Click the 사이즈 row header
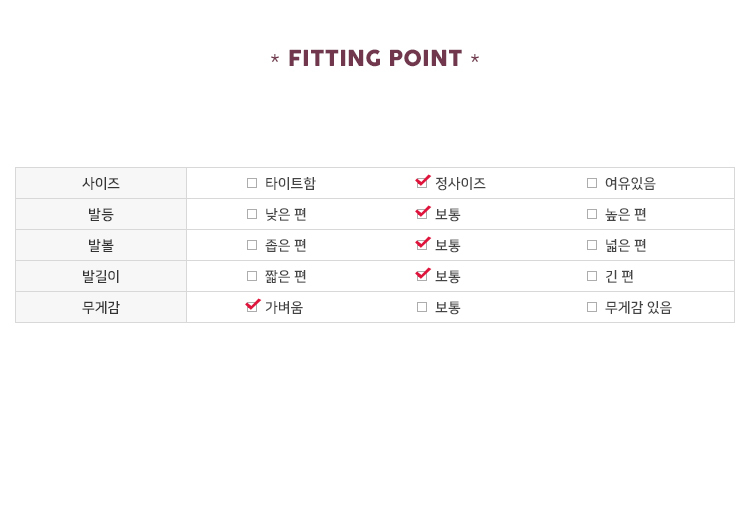The image size is (750, 523). tap(101, 183)
